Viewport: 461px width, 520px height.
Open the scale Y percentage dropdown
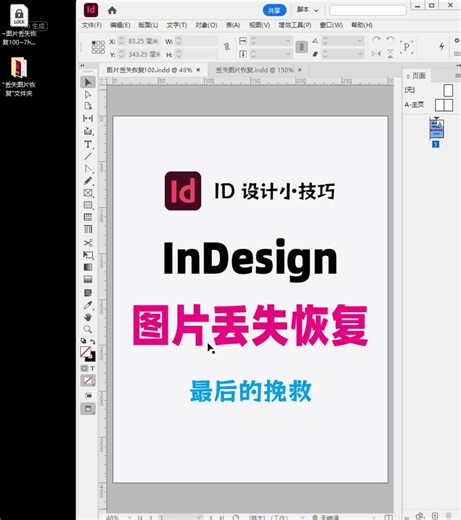coord(288,54)
